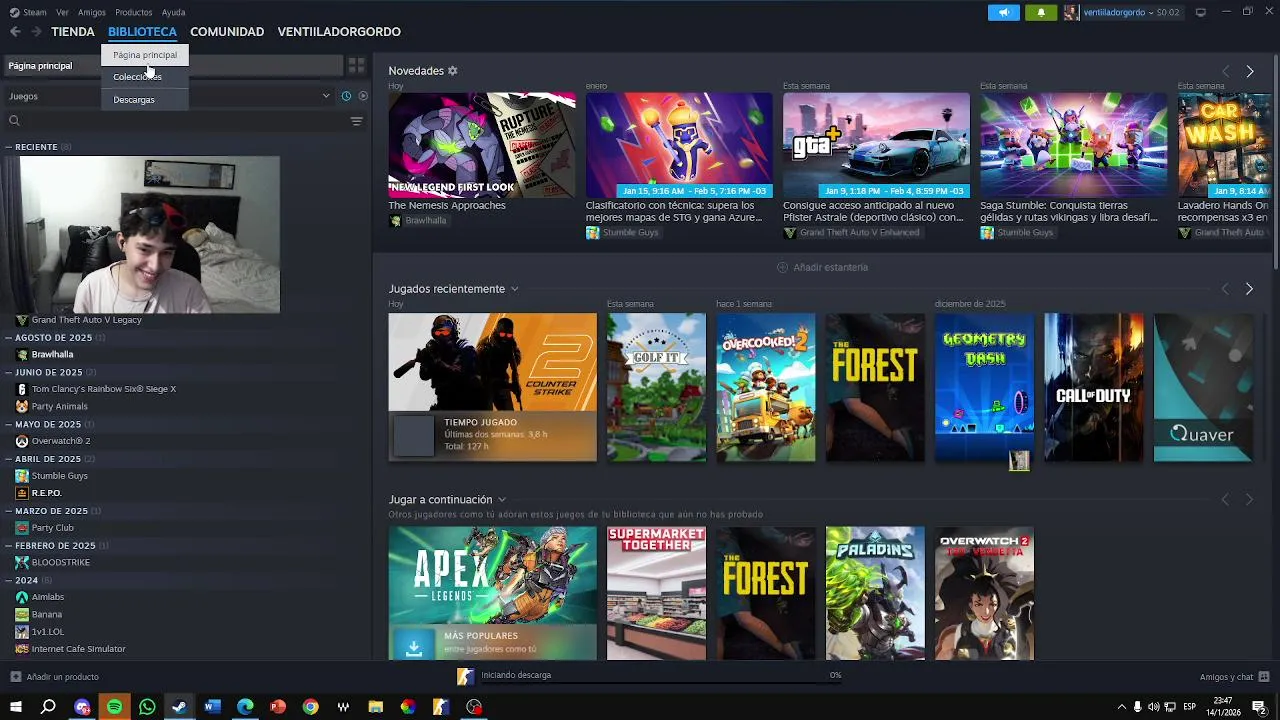Click Apex Legends download icon
Screen dimensions: 1280x720
(414, 647)
